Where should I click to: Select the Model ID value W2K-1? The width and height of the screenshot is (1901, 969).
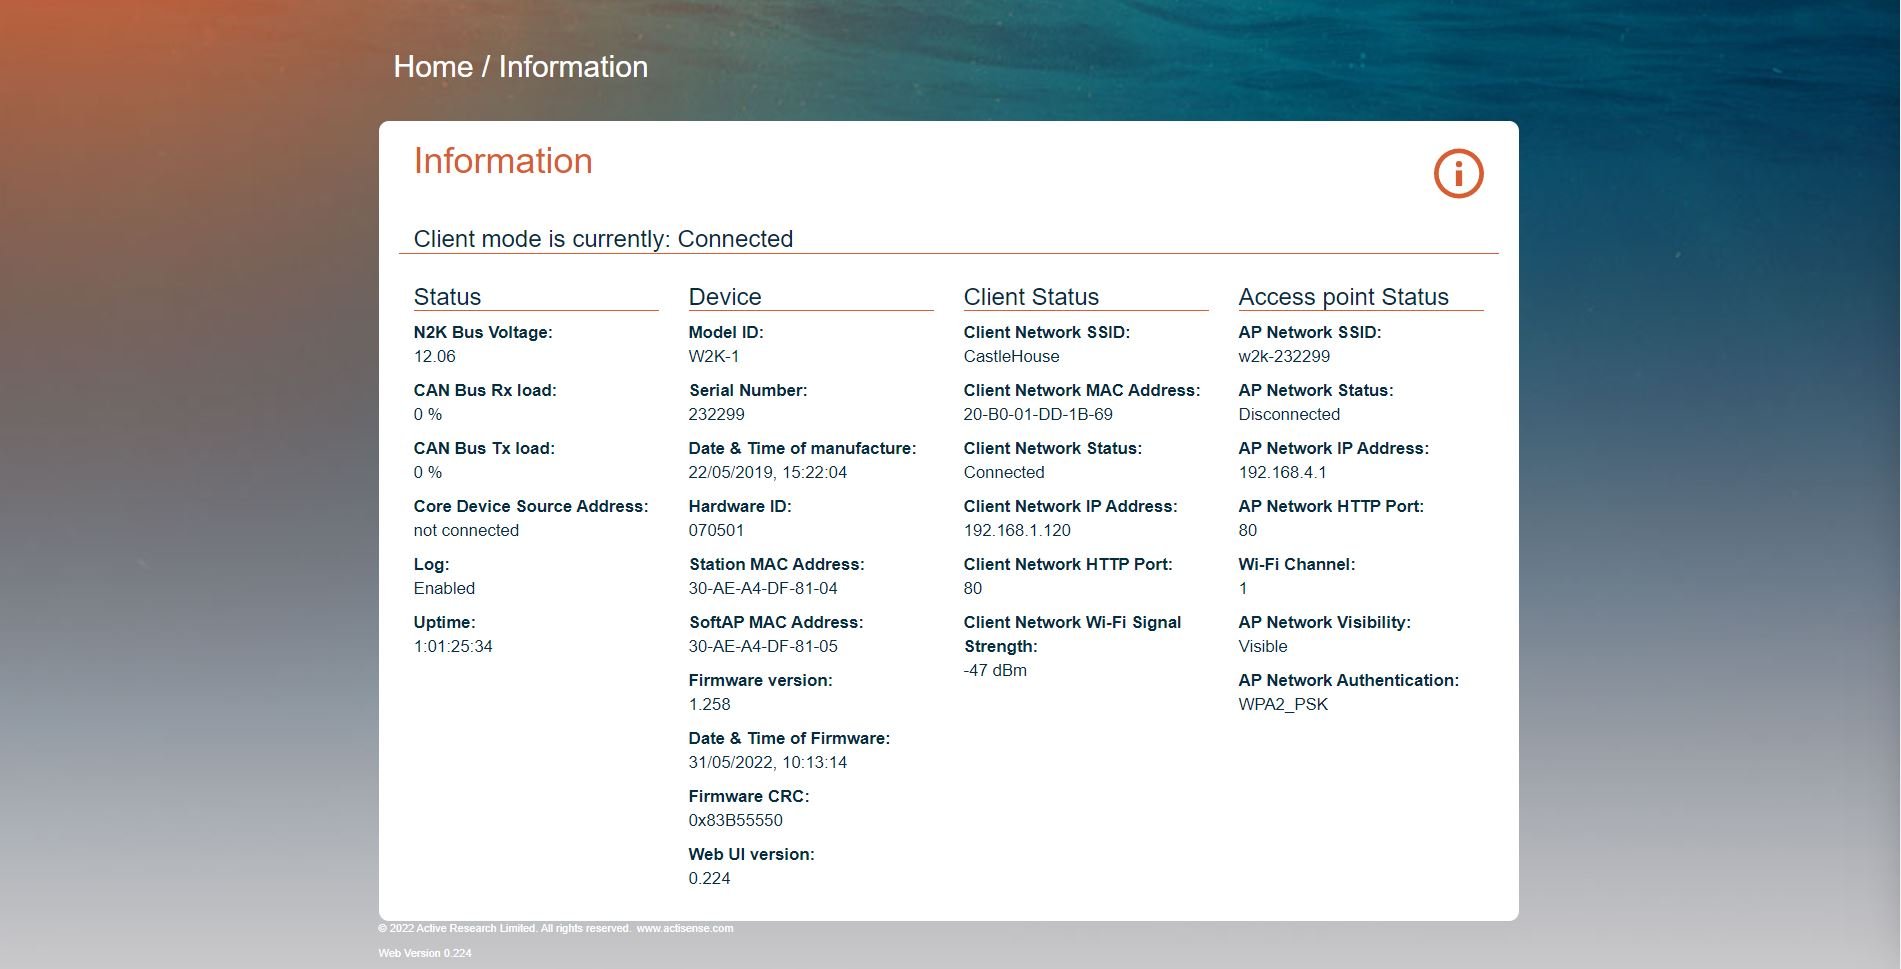[x=714, y=356]
